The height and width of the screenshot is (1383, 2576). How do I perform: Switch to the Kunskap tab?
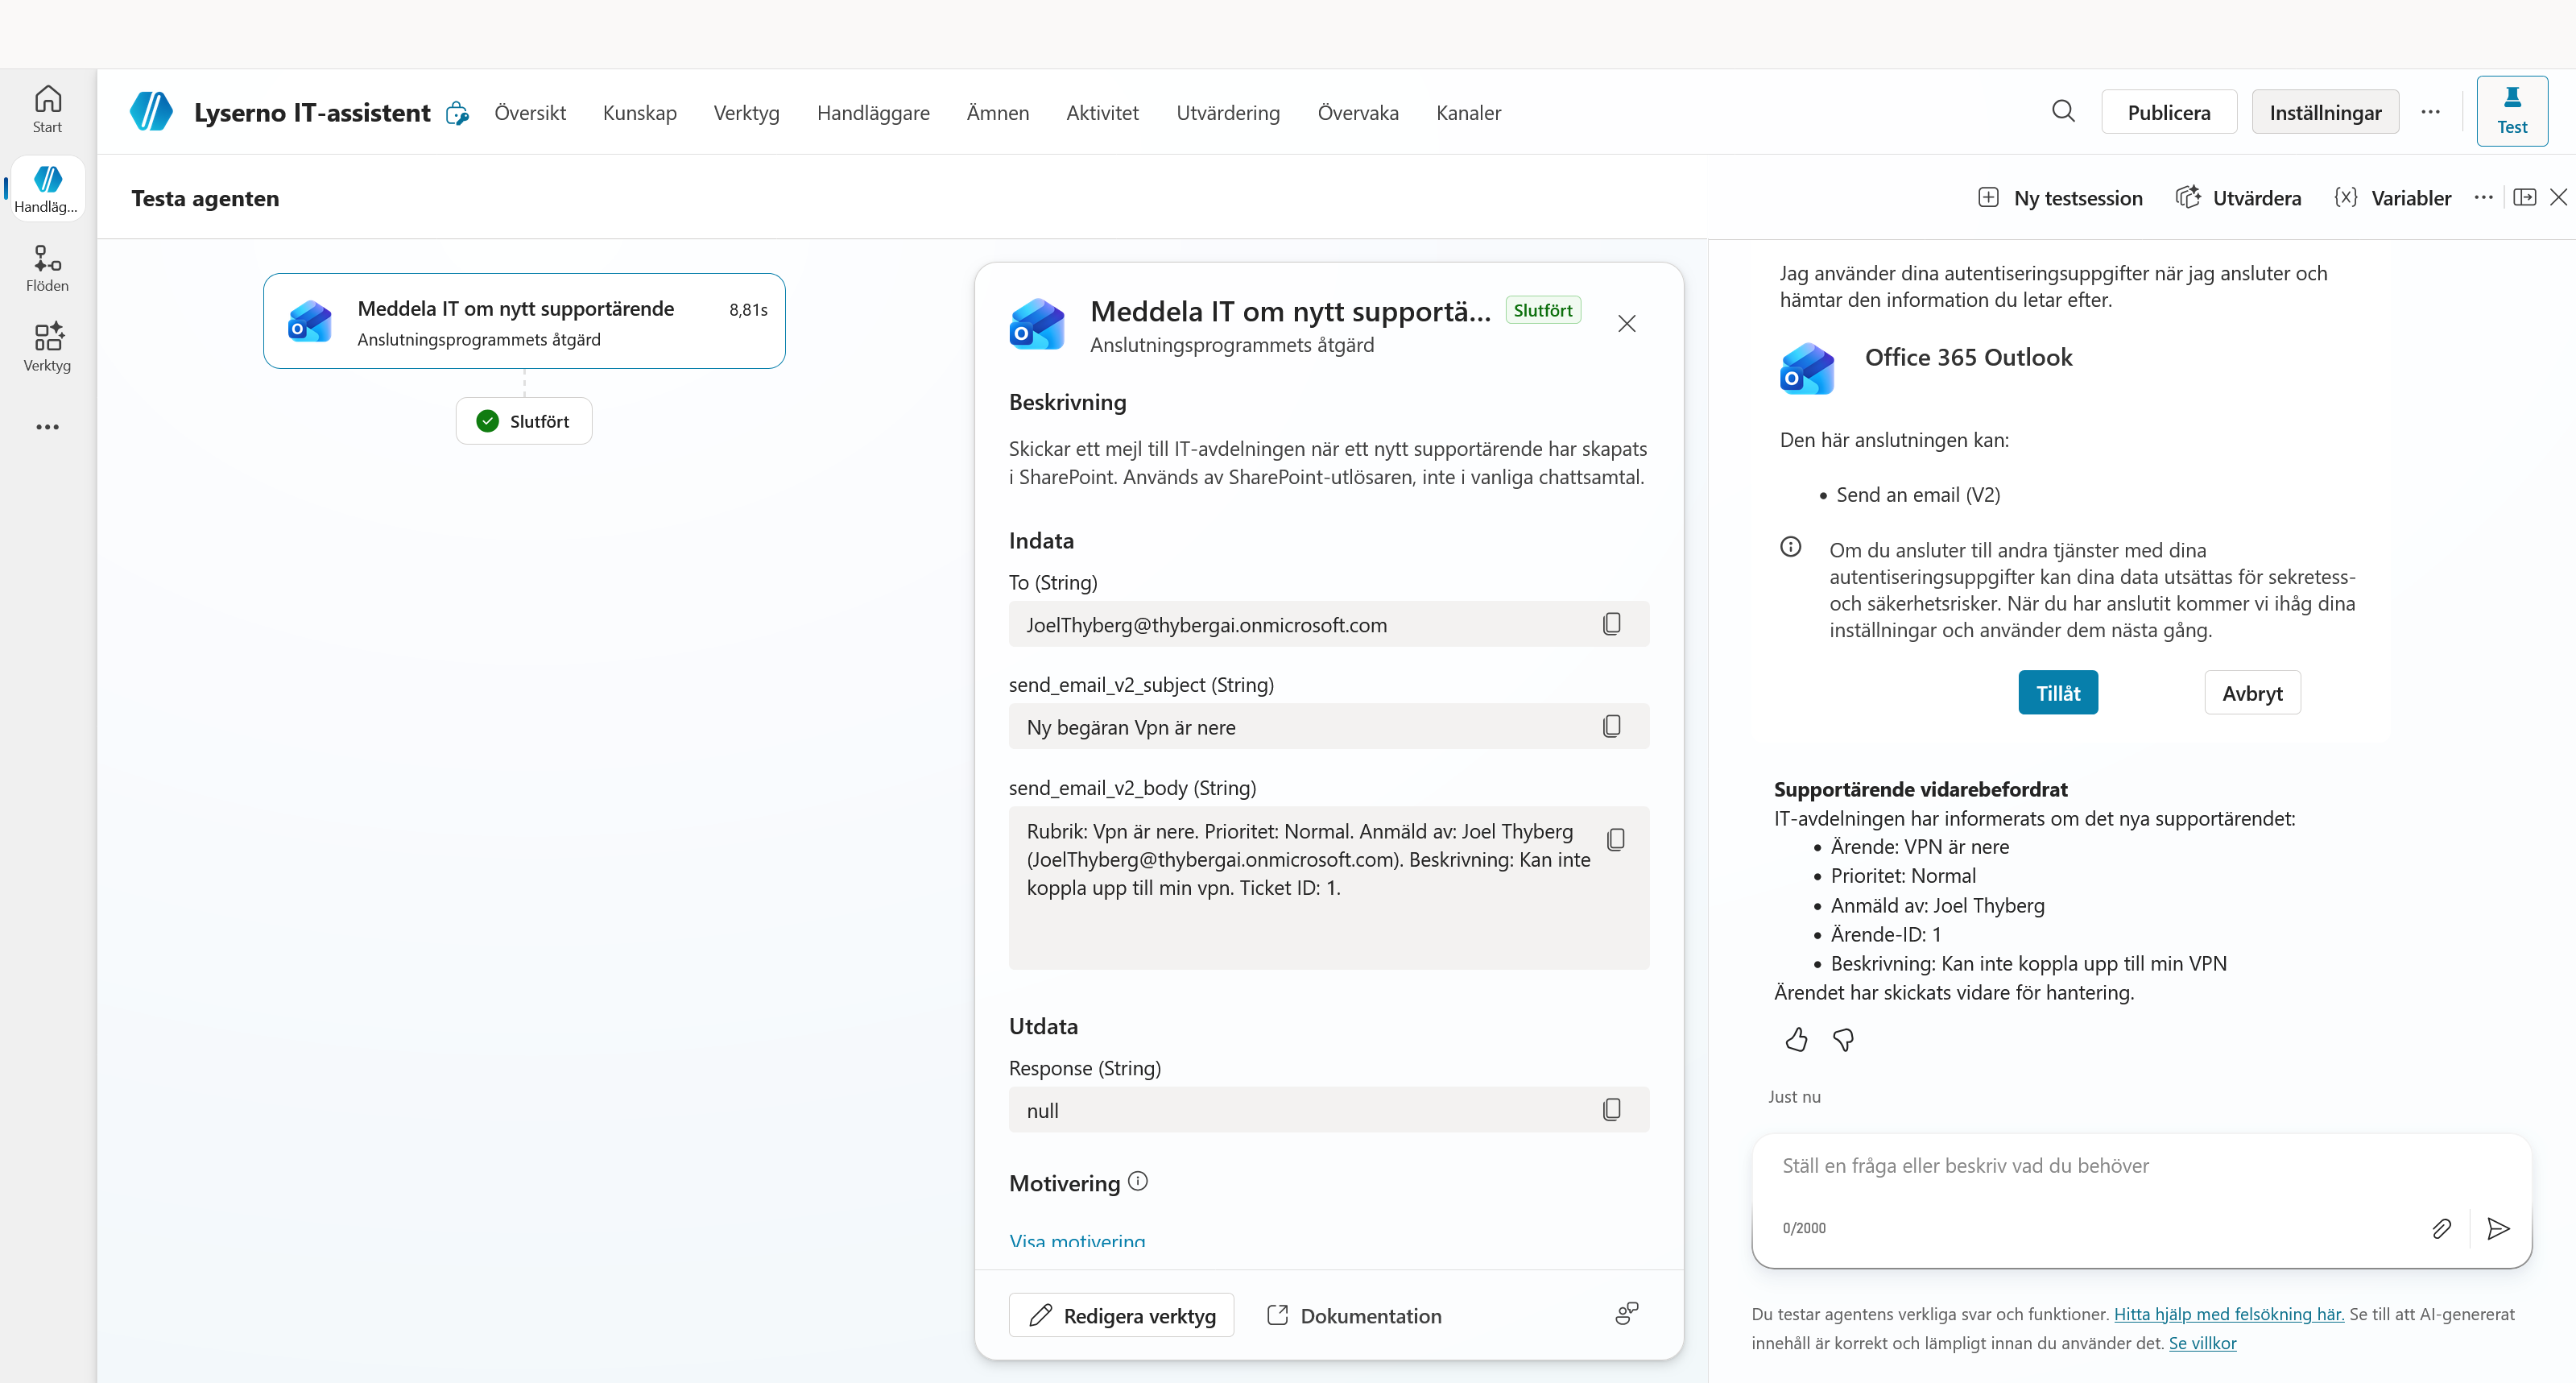coord(640,113)
